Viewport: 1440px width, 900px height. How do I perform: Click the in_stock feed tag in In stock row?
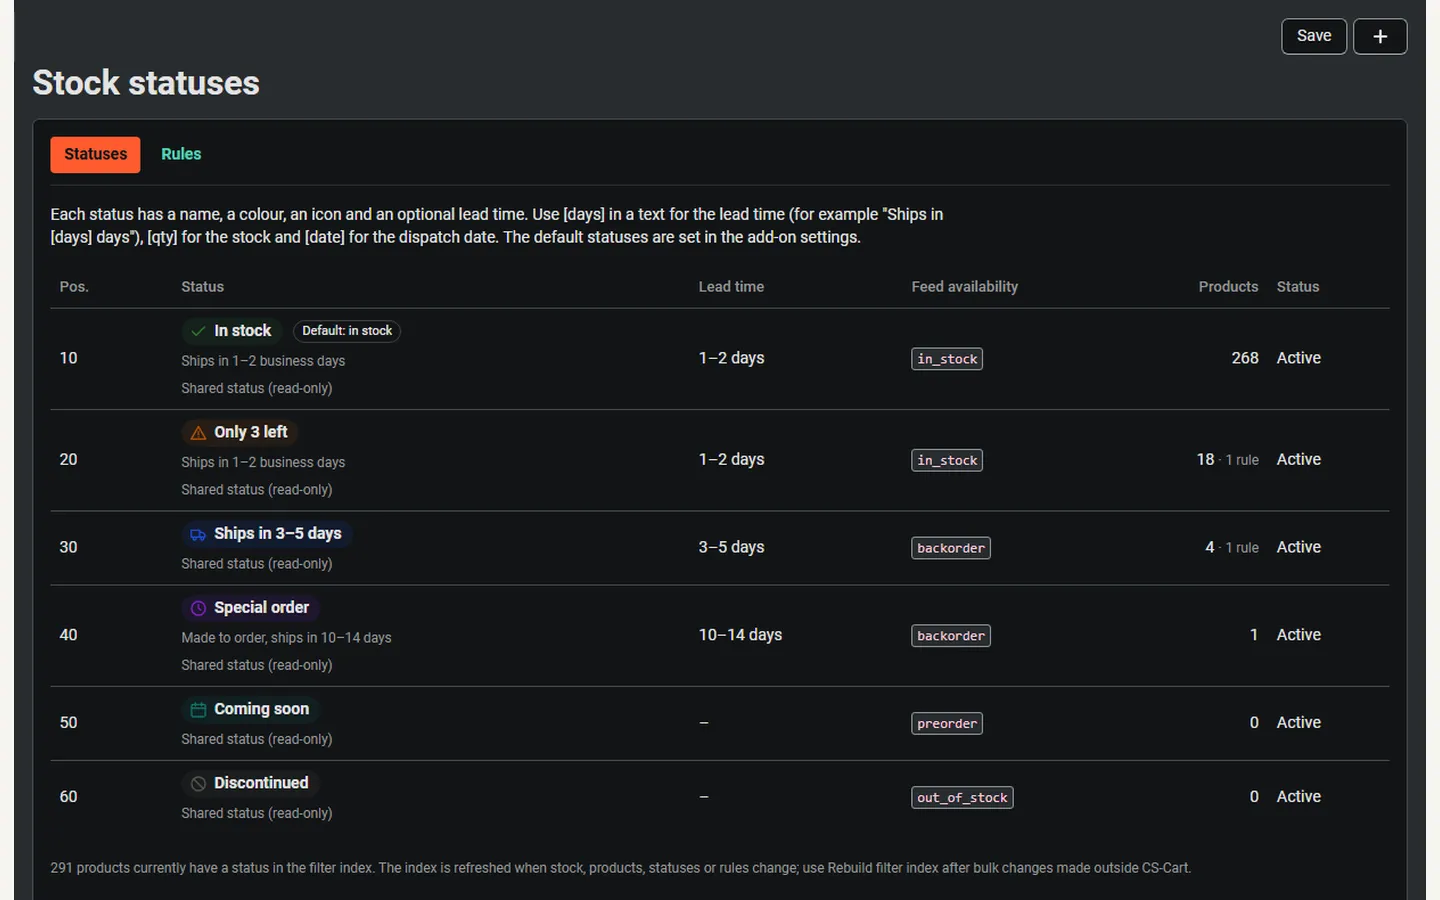947,359
